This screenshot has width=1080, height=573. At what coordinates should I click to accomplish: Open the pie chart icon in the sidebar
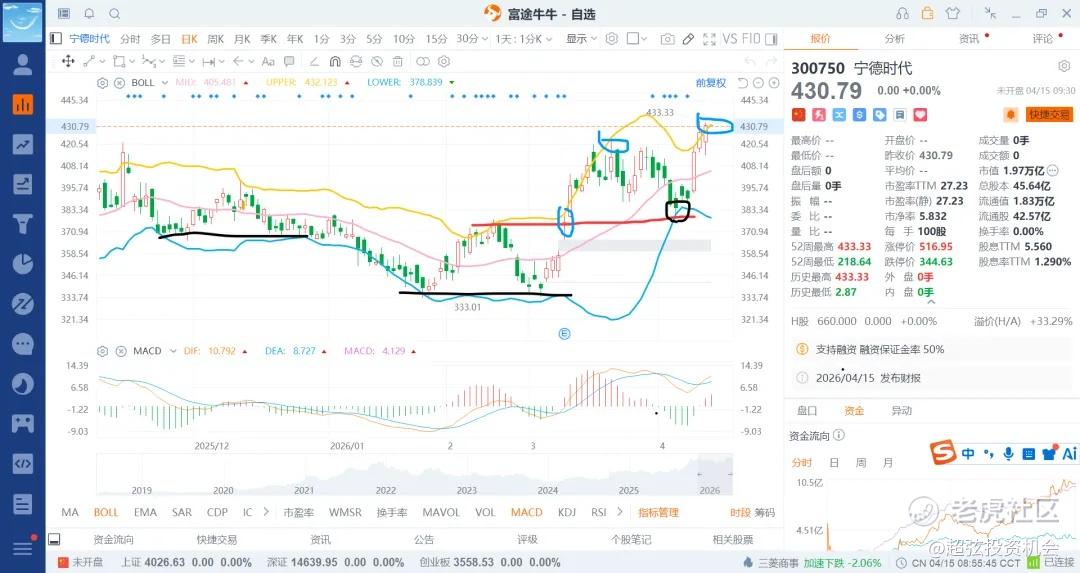click(x=23, y=264)
